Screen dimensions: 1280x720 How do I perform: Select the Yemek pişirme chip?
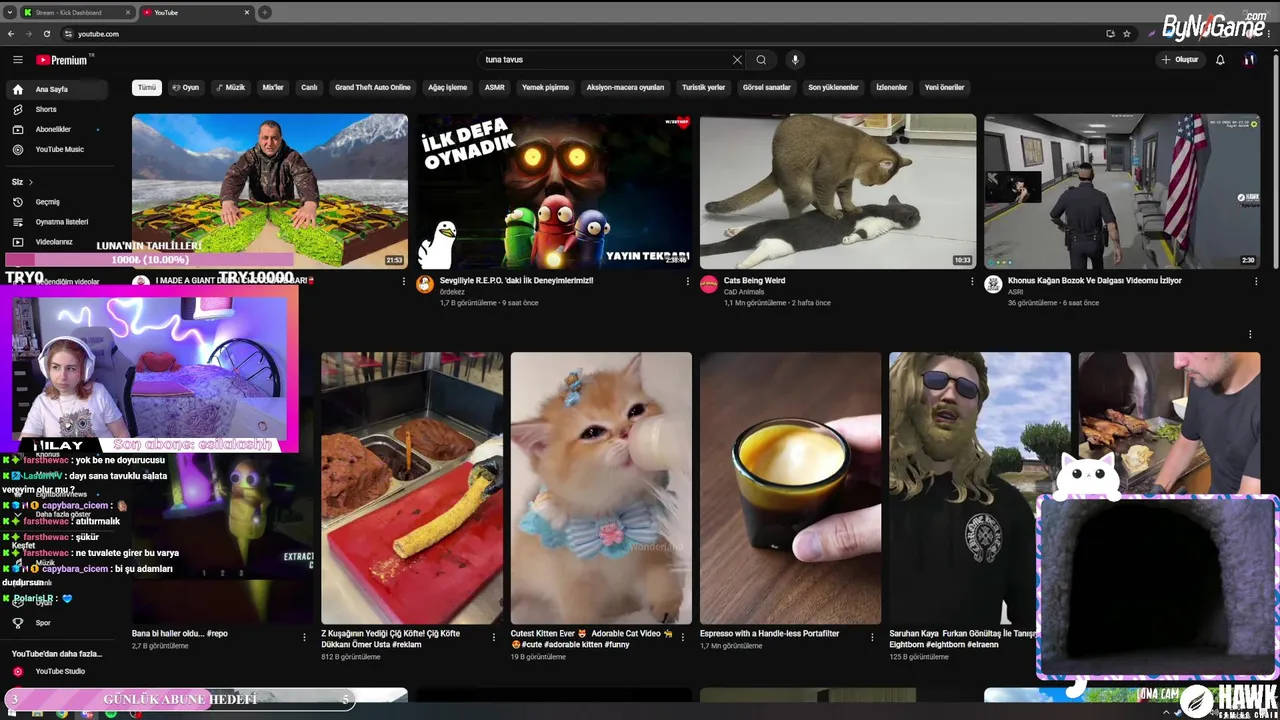tap(545, 87)
